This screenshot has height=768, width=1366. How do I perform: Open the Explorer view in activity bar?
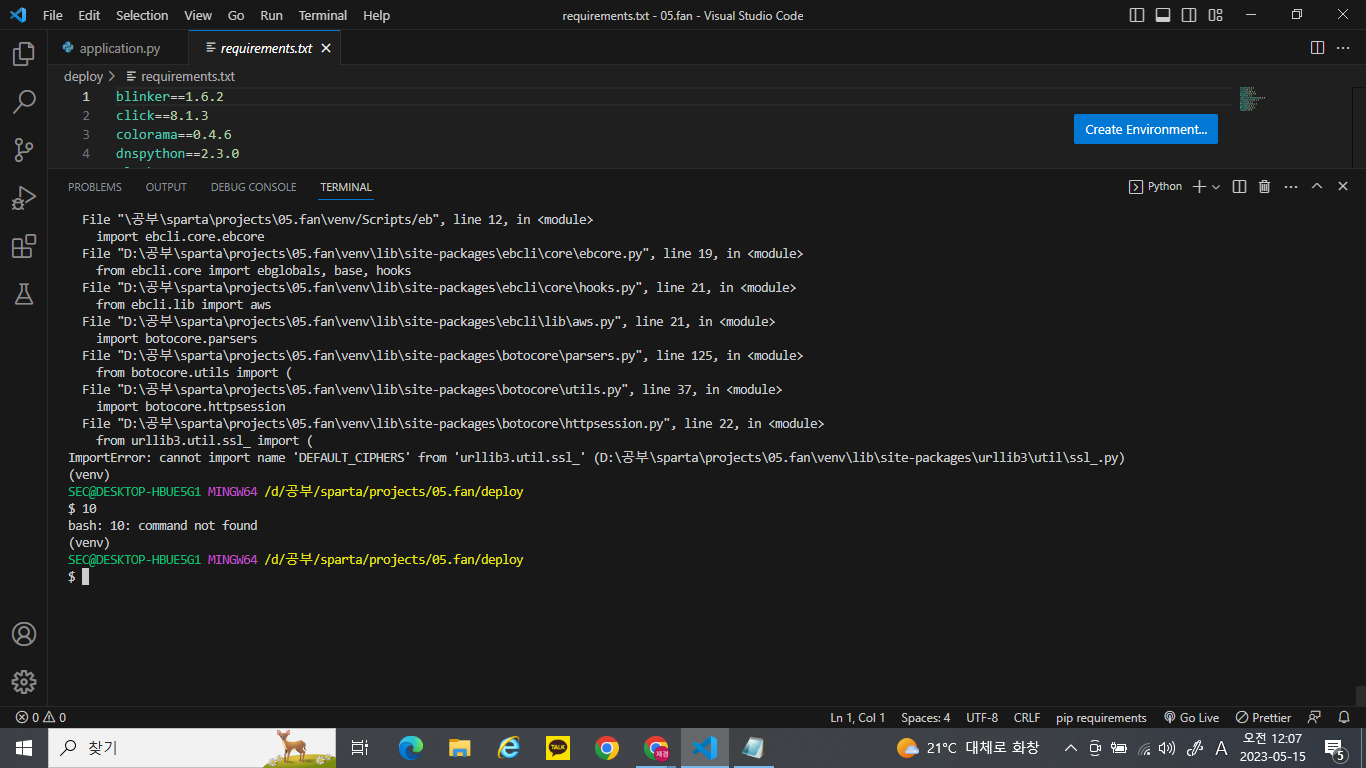coord(24,54)
